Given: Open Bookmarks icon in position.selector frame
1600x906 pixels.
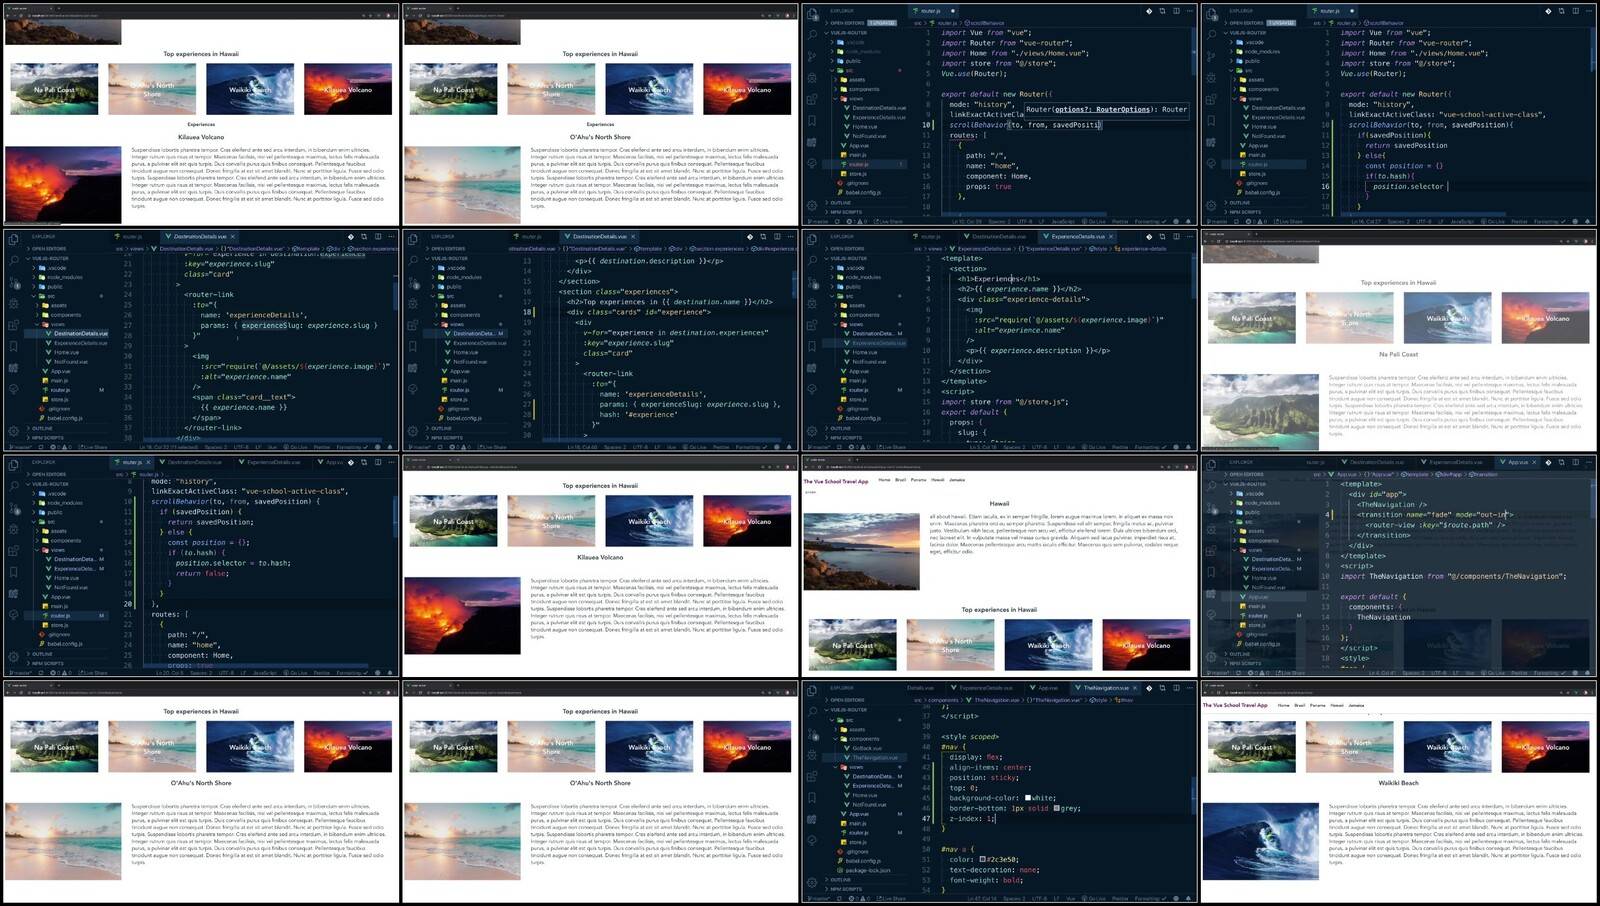Looking at the screenshot, I should pyautogui.click(x=1211, y=121).
